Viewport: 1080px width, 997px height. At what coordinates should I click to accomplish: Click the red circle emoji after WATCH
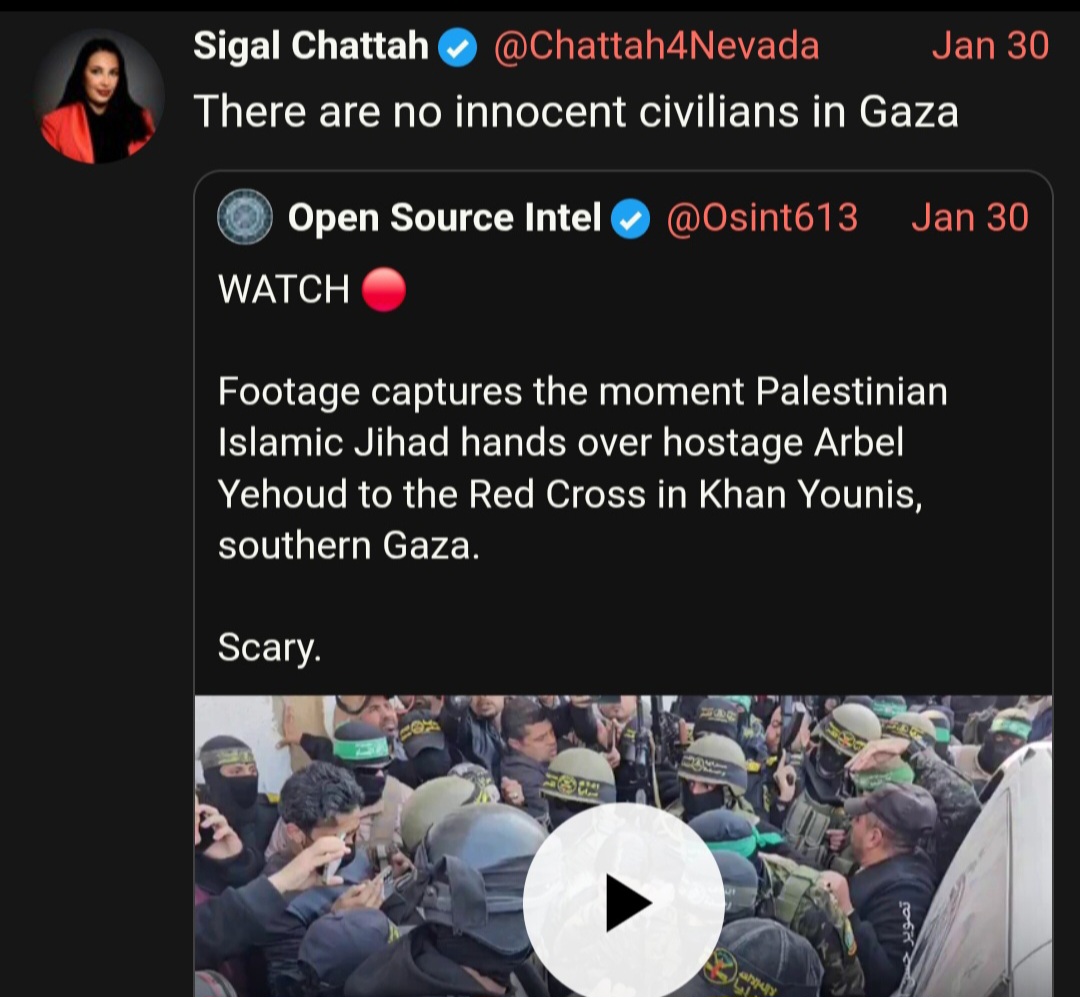click(383, 290)
